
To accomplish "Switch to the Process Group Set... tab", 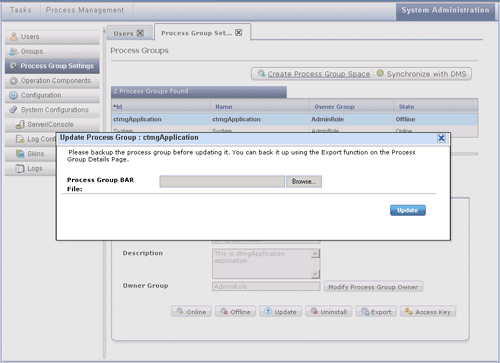I will [x=196, y=33].
